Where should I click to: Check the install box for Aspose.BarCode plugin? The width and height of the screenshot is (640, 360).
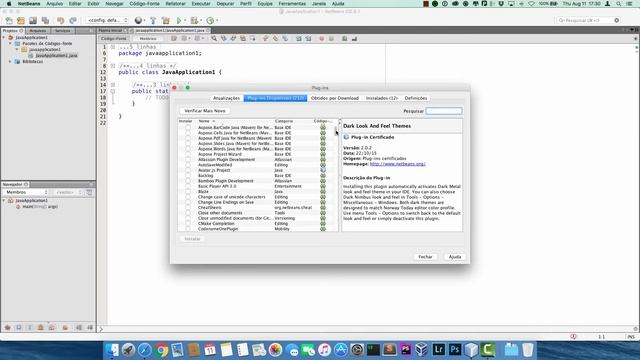pyautogui.click(x=188, y=128)
